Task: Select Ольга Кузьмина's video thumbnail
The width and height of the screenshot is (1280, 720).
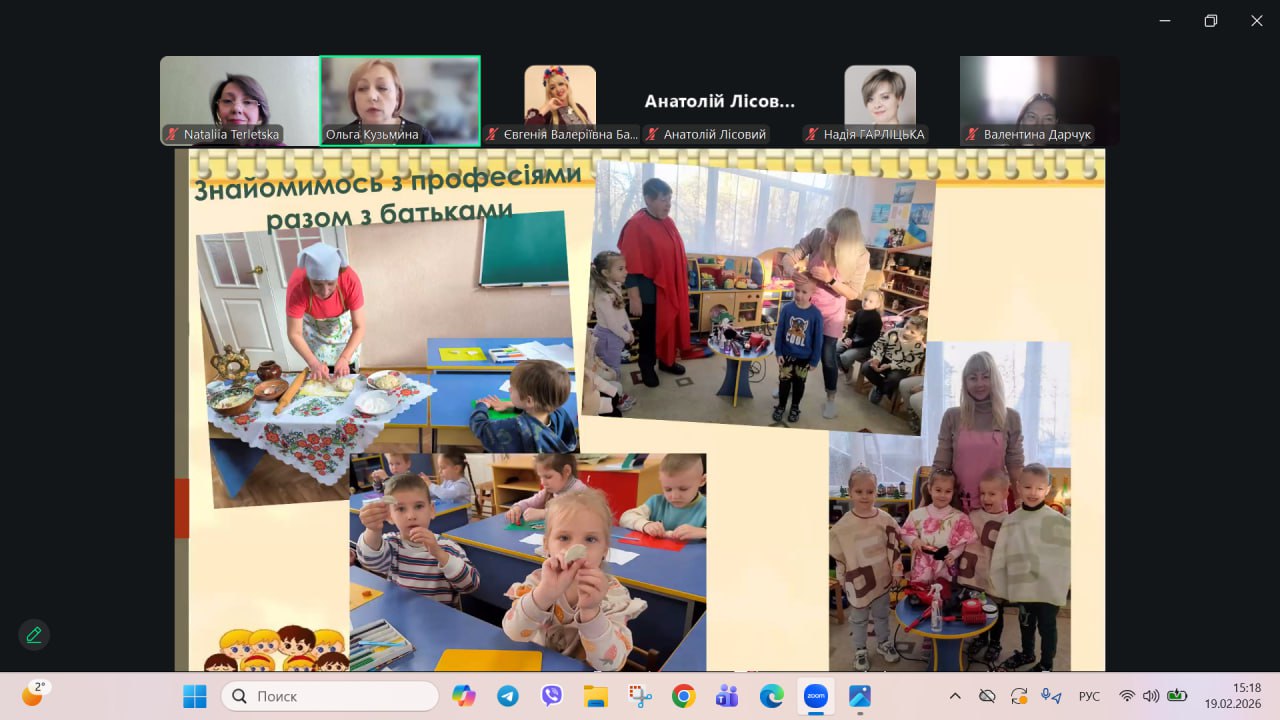Action: 400,101
